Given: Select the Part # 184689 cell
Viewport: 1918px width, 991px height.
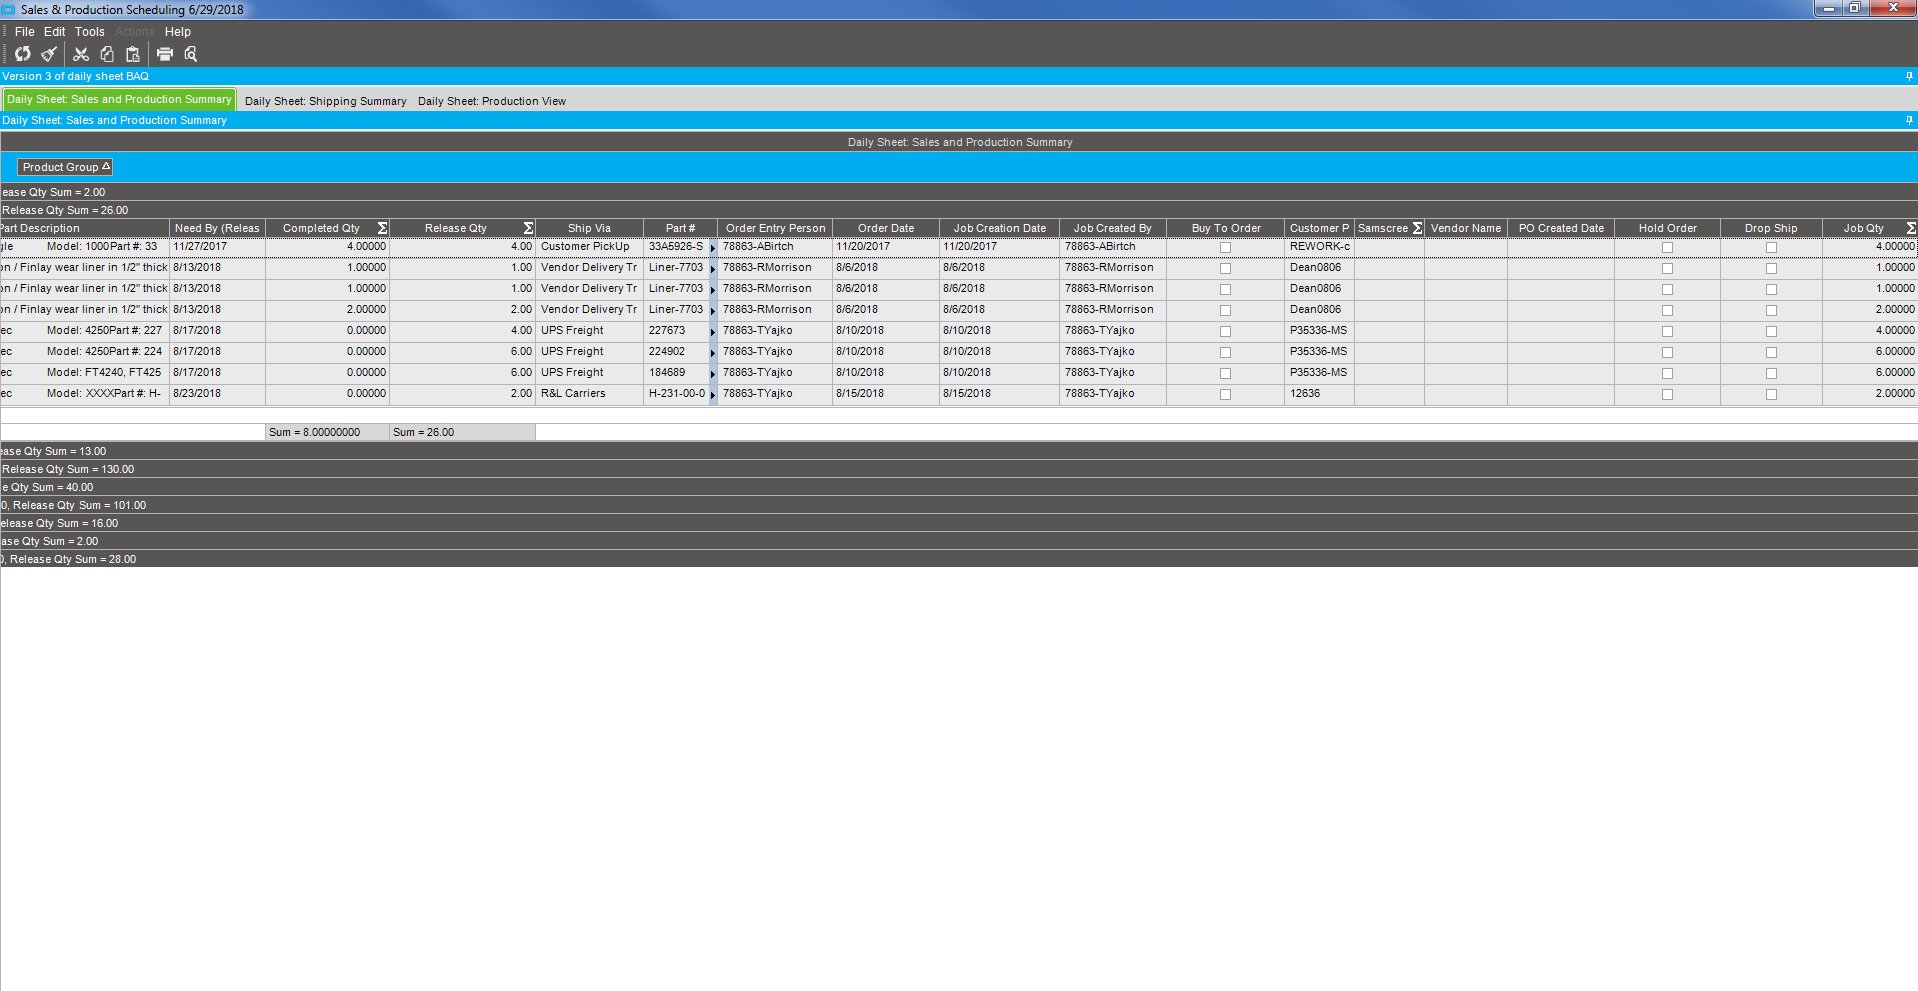Looking at the screenshot, I should coord(676,373).
